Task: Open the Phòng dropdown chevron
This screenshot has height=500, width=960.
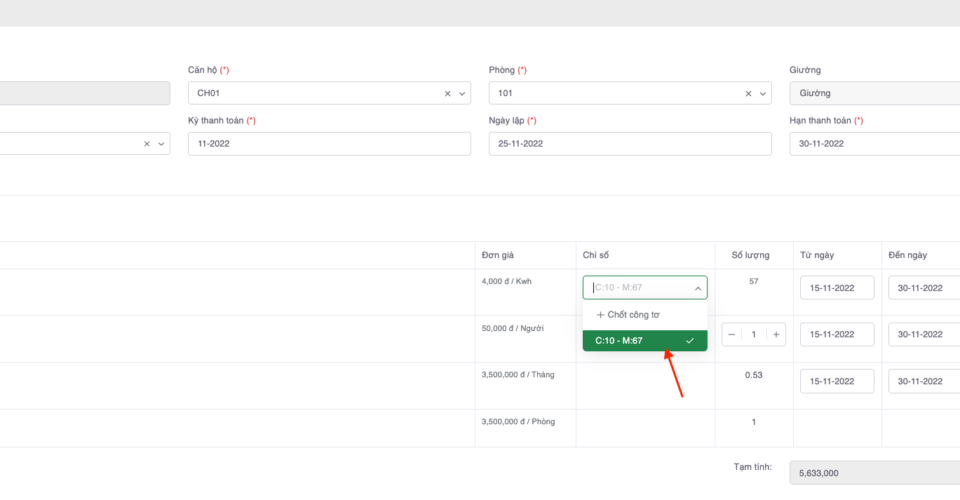Action: pos(762,93)
